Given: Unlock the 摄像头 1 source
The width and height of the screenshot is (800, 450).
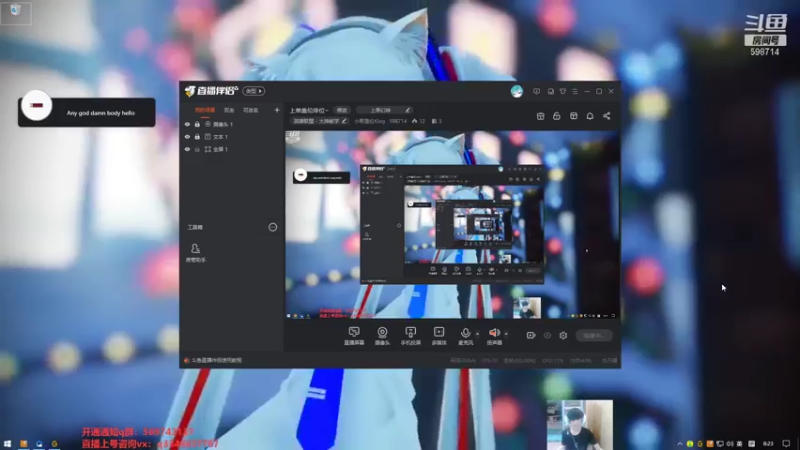Looking at the screenshot, I should point(197,124).
